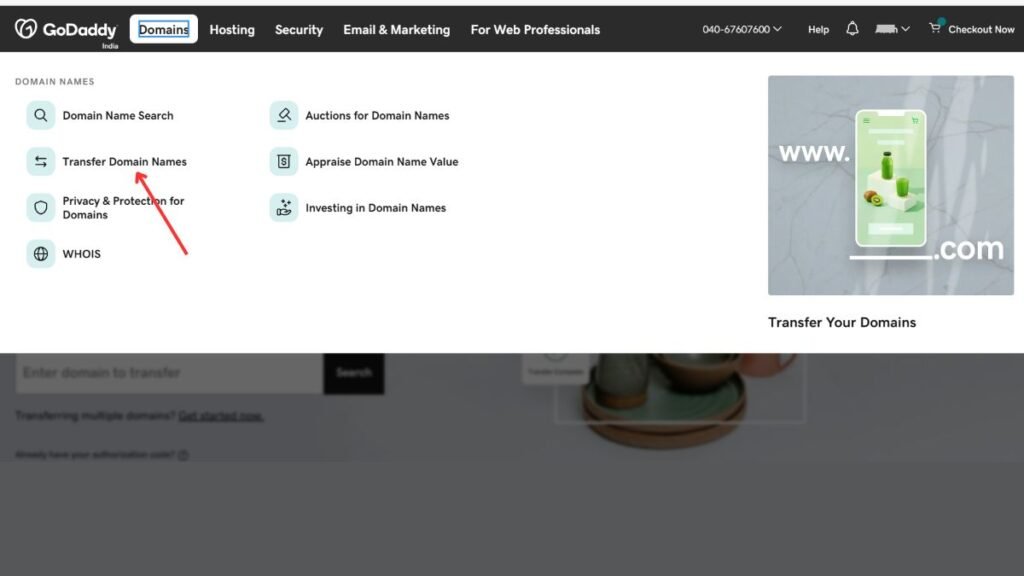Click the gavel icon for Auctions

(x=283, y=116)
